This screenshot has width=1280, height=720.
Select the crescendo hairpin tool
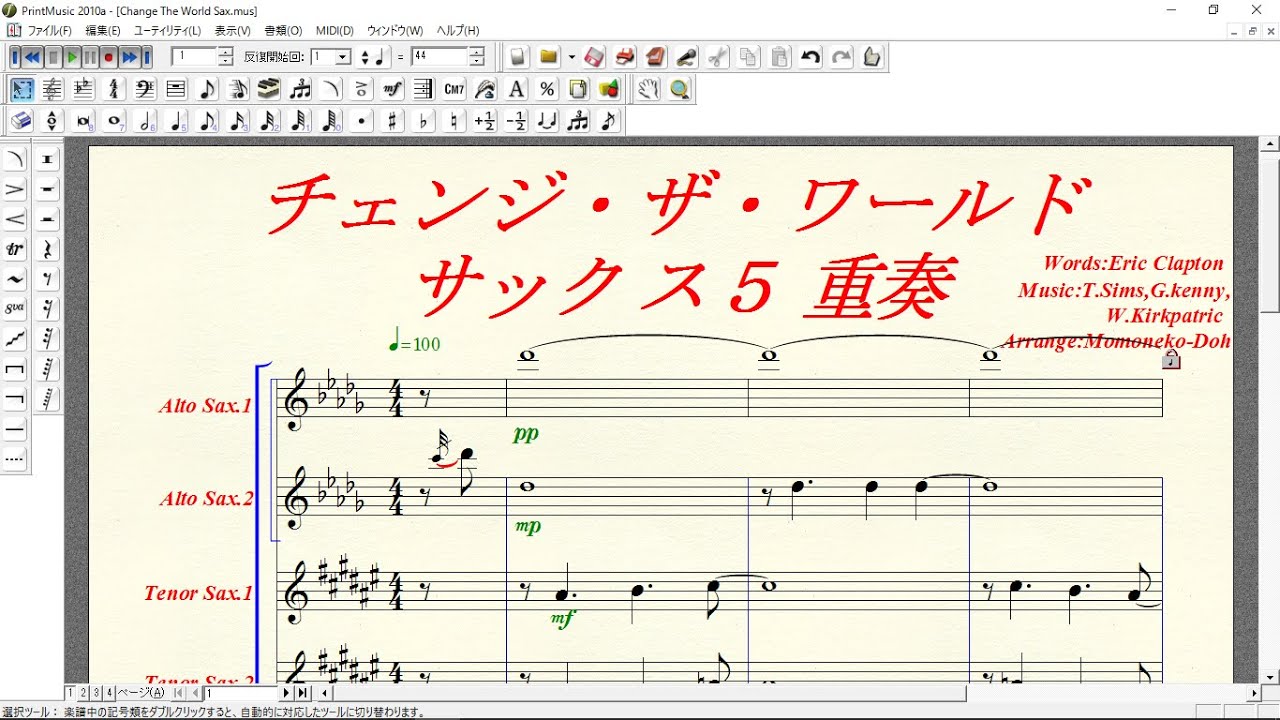coord(15,219)
